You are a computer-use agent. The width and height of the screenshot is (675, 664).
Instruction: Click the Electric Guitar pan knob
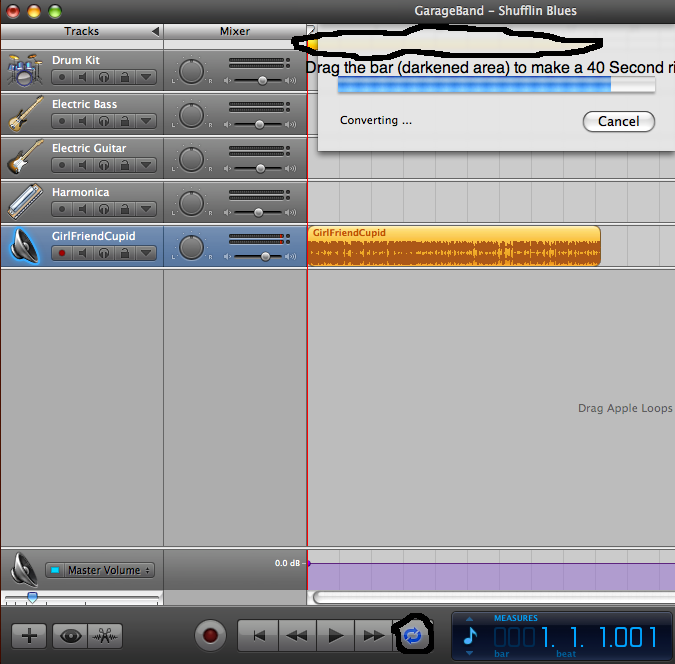(191, 159)
